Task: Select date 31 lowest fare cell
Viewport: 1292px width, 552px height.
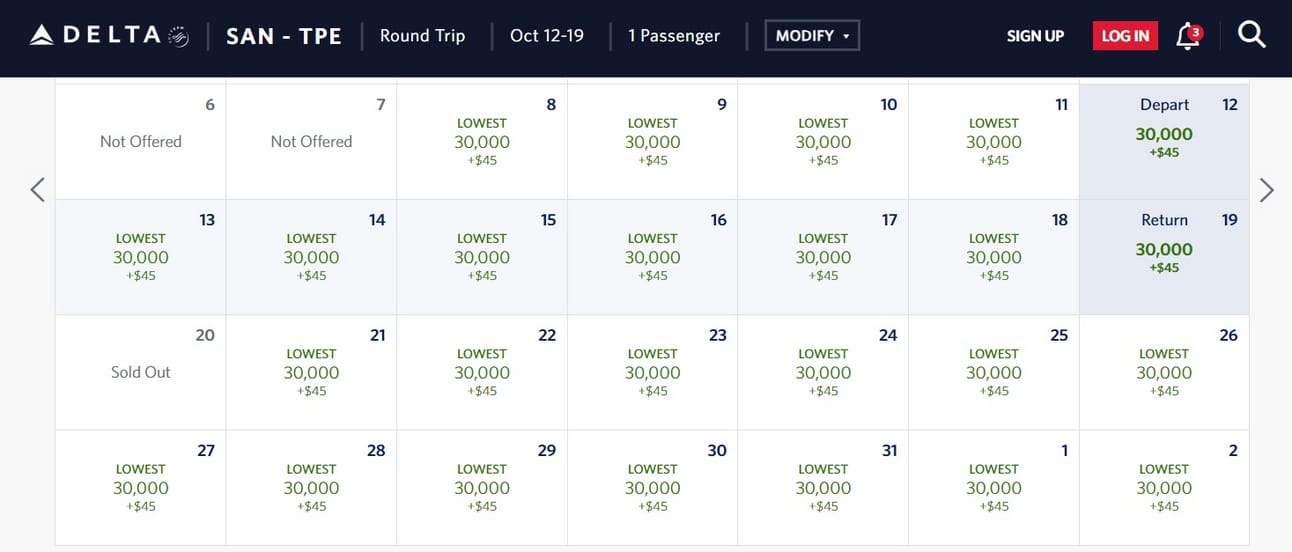Action: [823, 487]
